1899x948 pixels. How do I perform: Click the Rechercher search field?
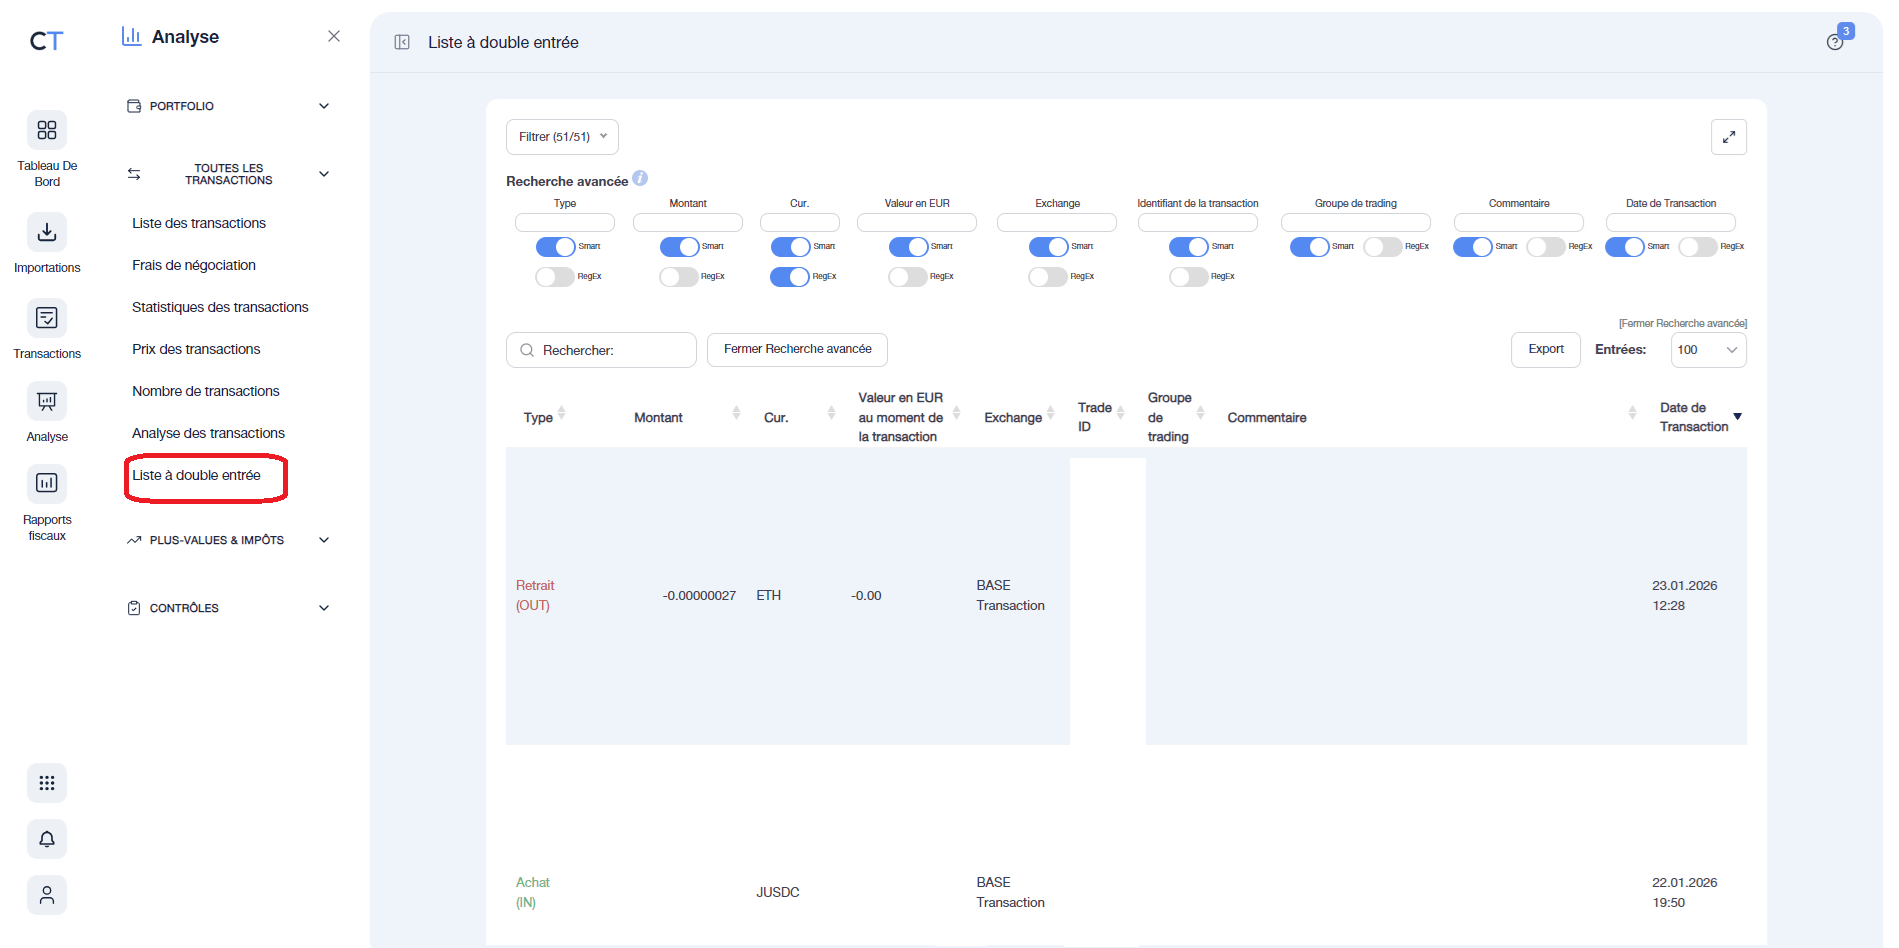tap(612, 350)
